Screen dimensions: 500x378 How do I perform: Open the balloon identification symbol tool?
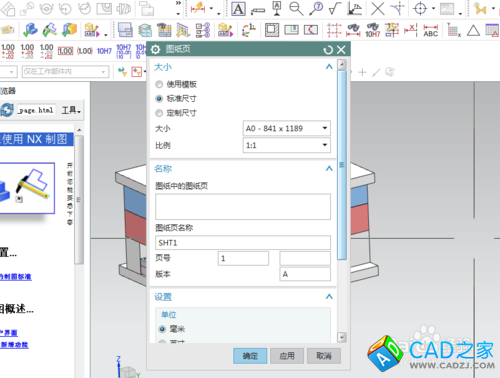click(x=316, y=9)
